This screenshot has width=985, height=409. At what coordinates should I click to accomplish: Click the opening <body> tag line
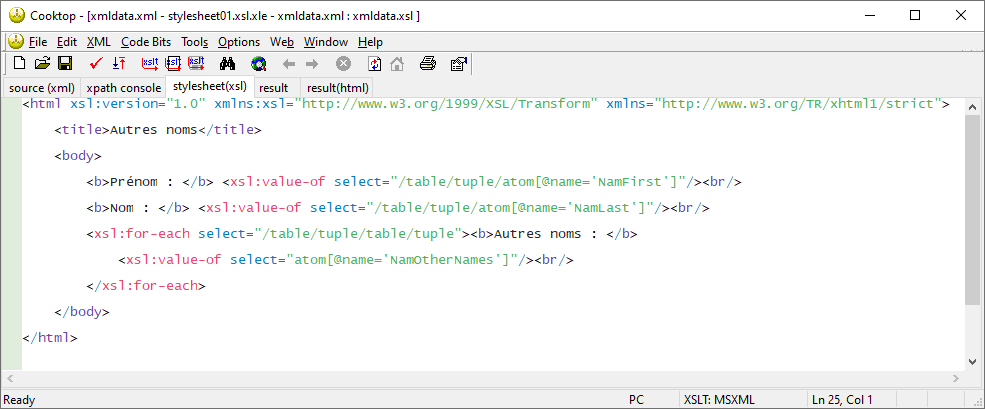click(x=78, y=156)
